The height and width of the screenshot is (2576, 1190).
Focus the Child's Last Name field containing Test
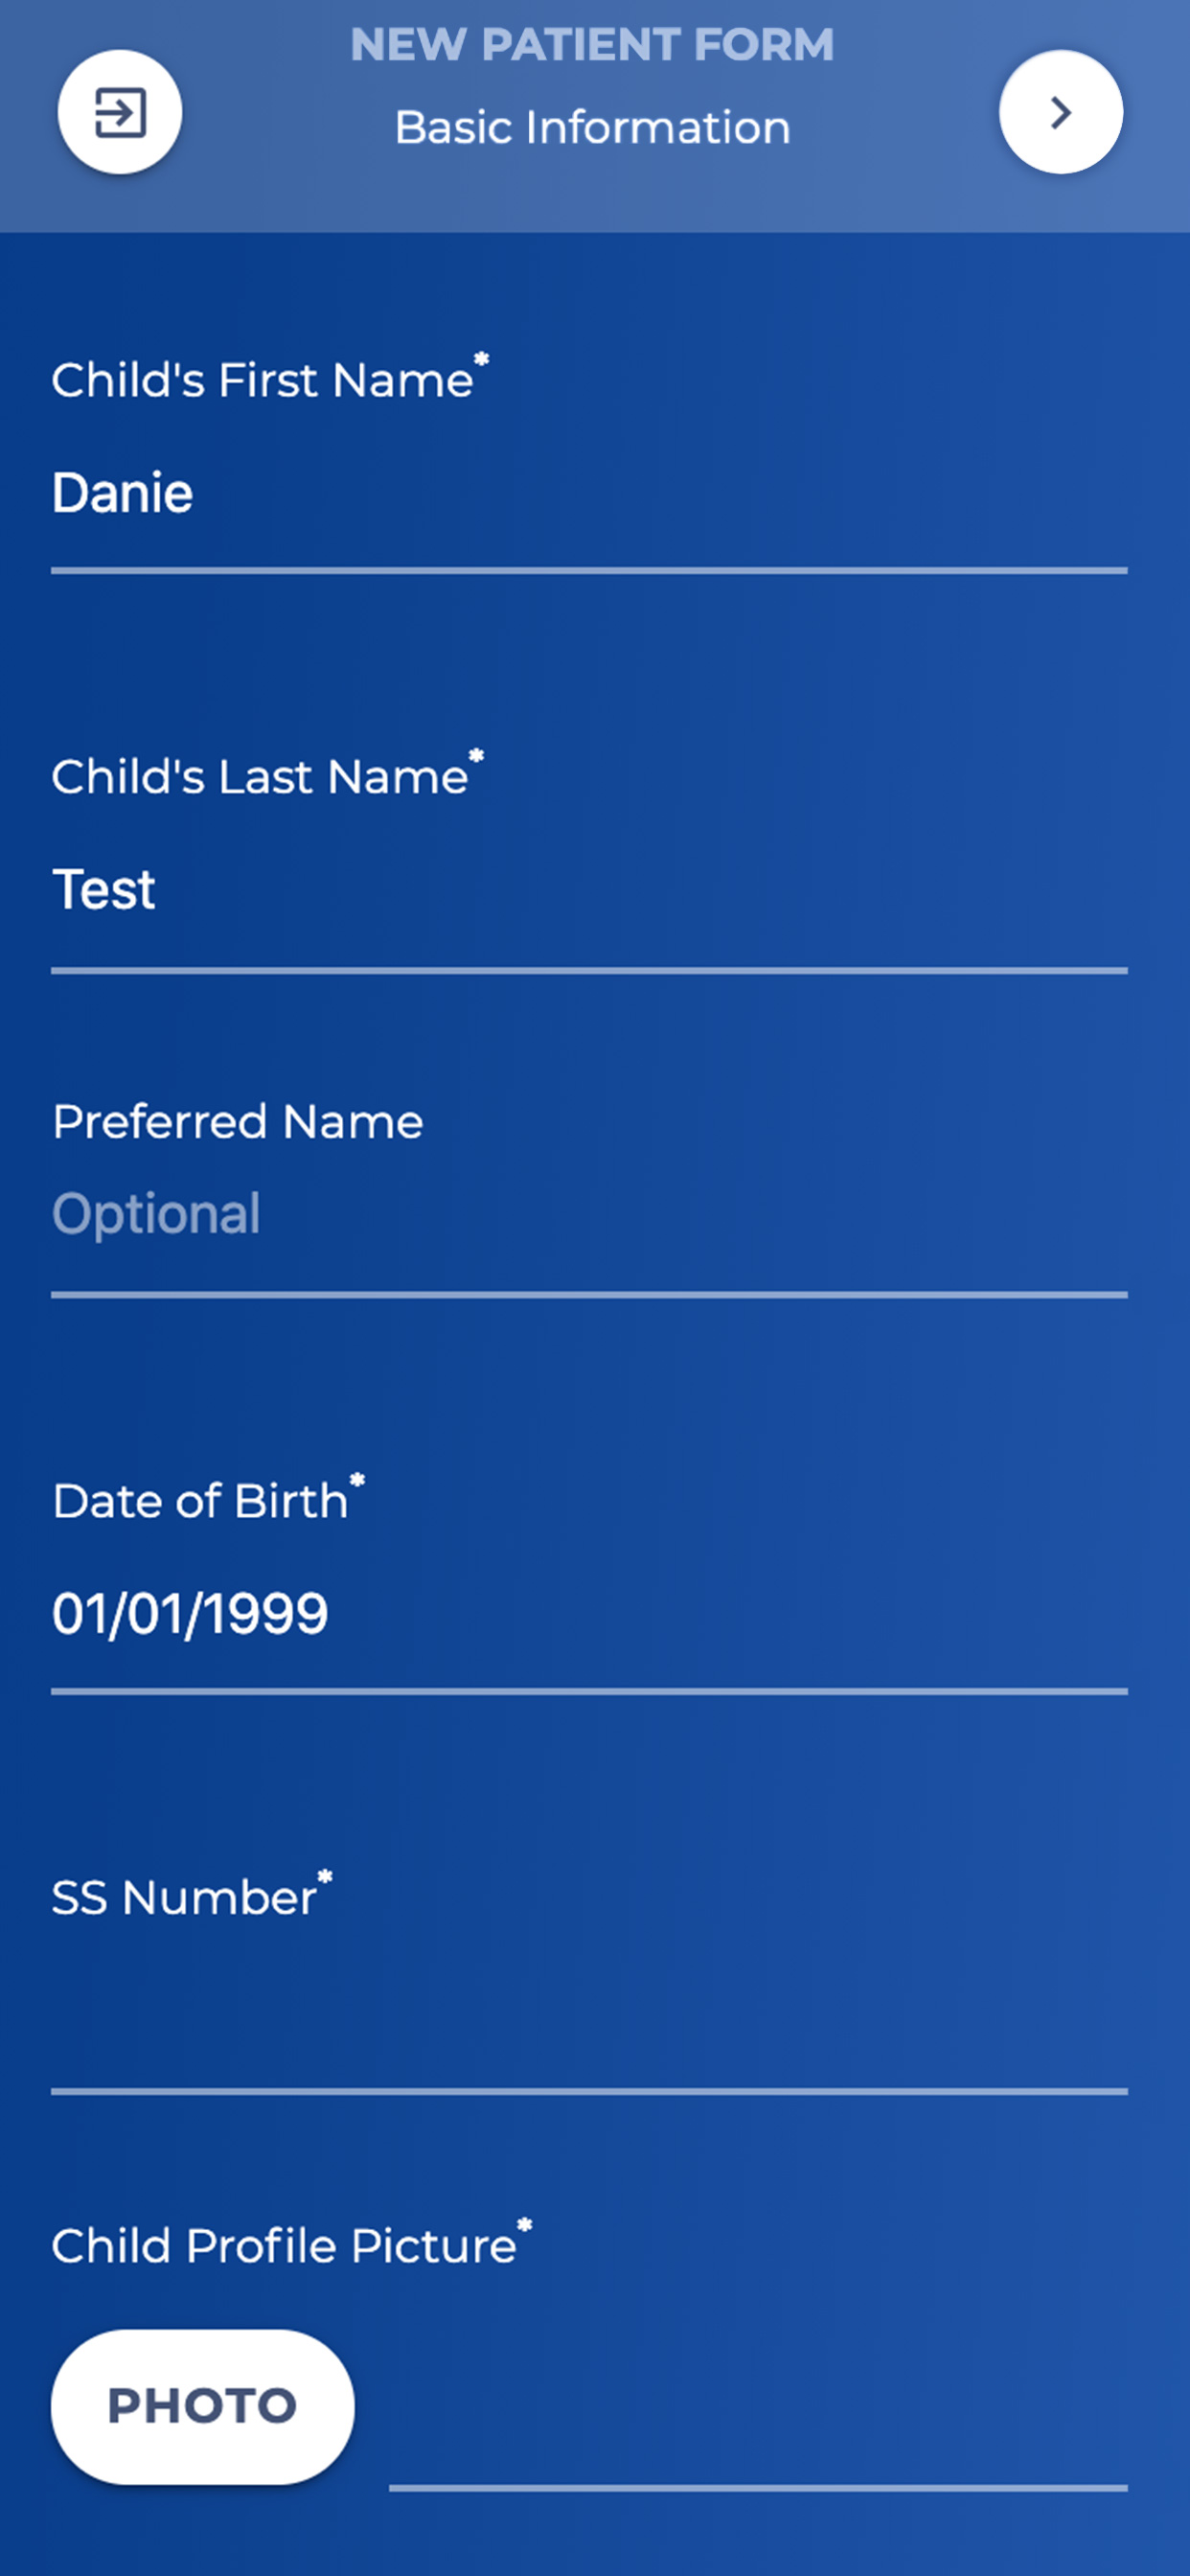(588, 890)
